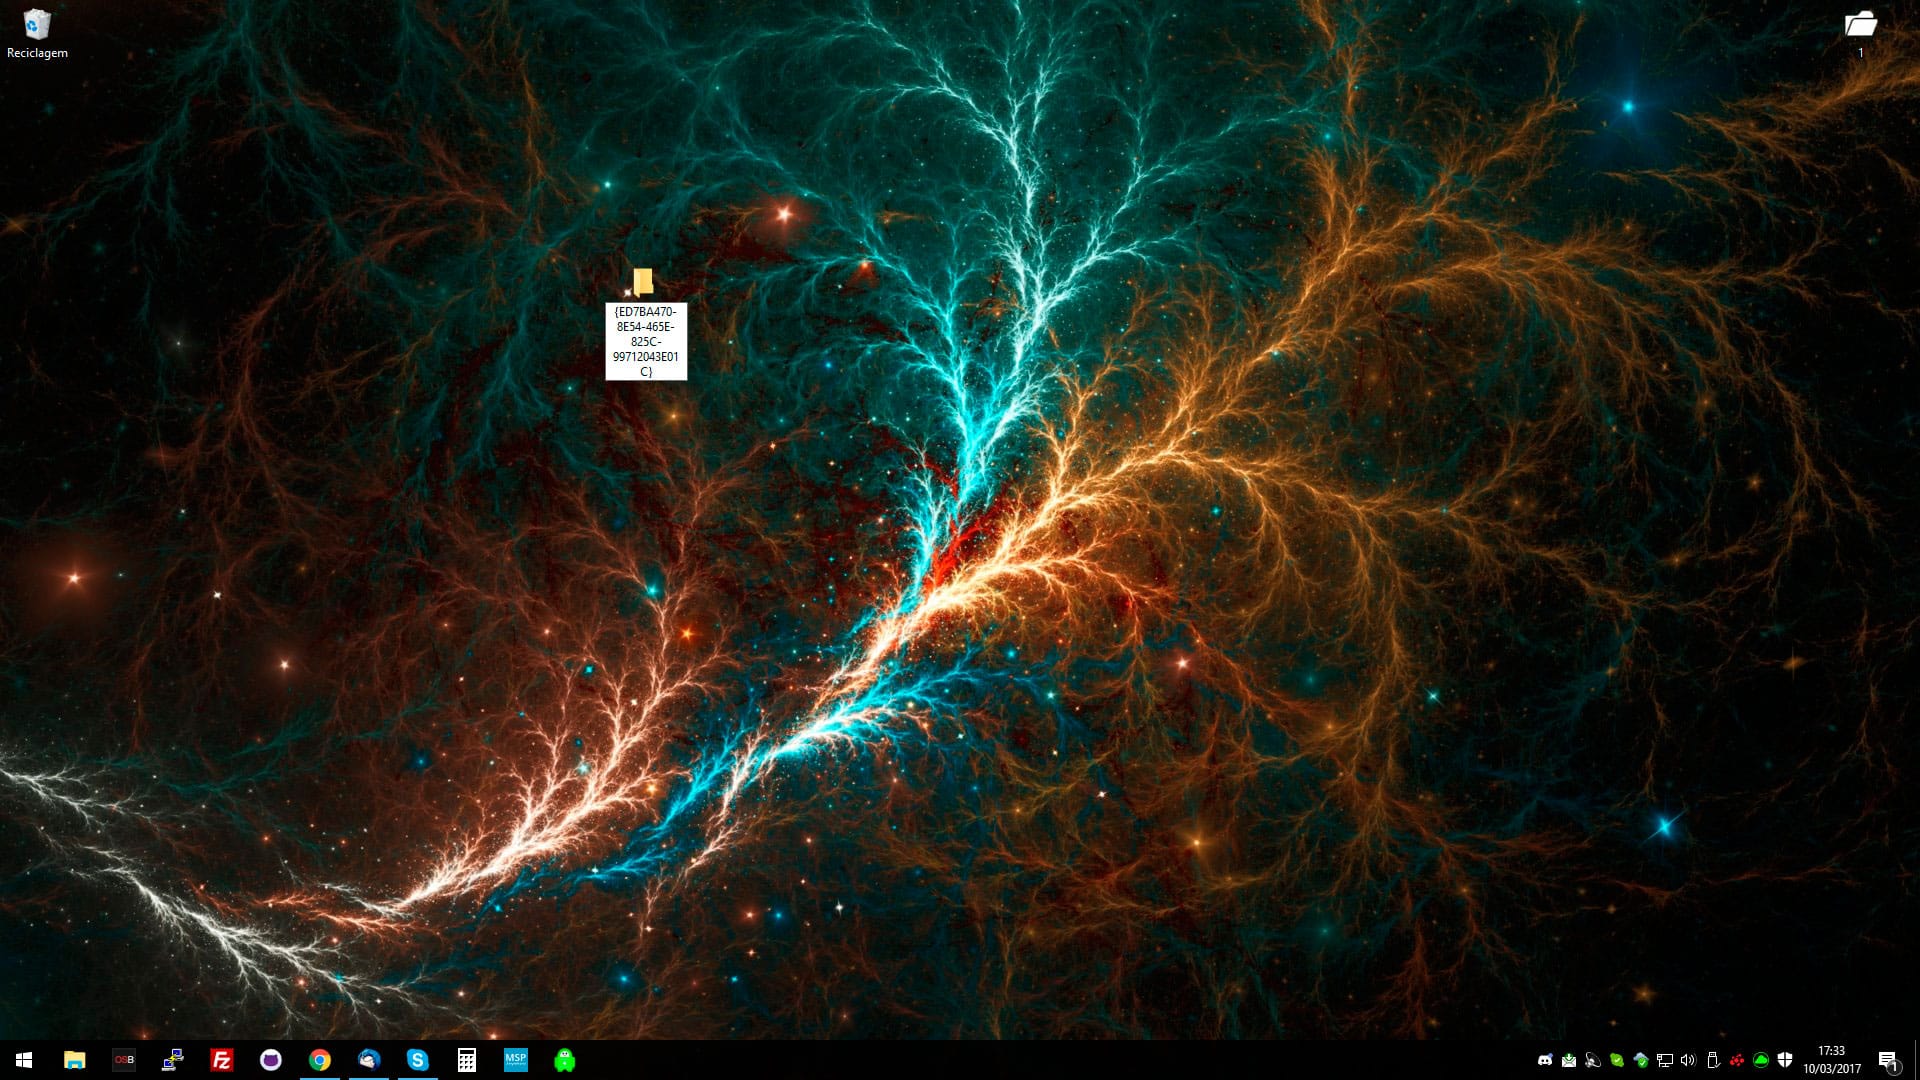Viewport: 1920px width, 1080px height.
Task: Select the {ED7BA470-8E54-465E... folder icon
Action: (643, 282)
